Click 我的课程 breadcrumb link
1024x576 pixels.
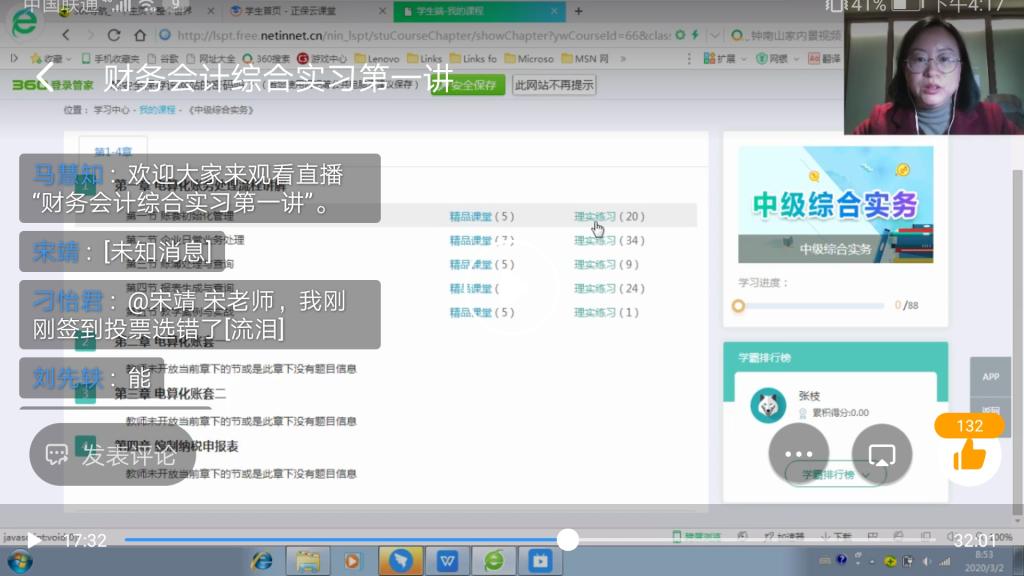(157, 110)
